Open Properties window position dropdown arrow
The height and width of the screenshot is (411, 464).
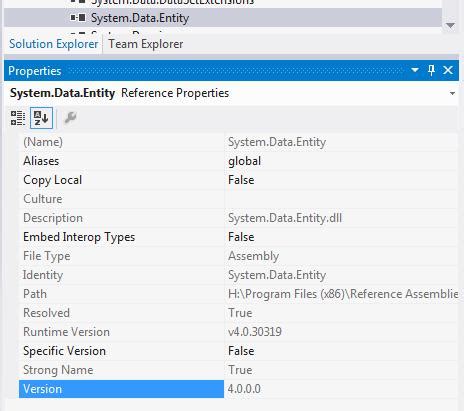click(415, 70)
